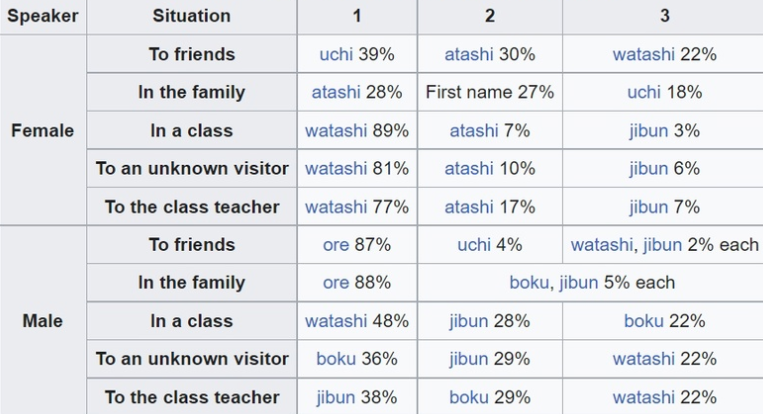The height and width of the screenshot is (414, 763).
Task: Open the ore 88% link
Action: (336, 283)
